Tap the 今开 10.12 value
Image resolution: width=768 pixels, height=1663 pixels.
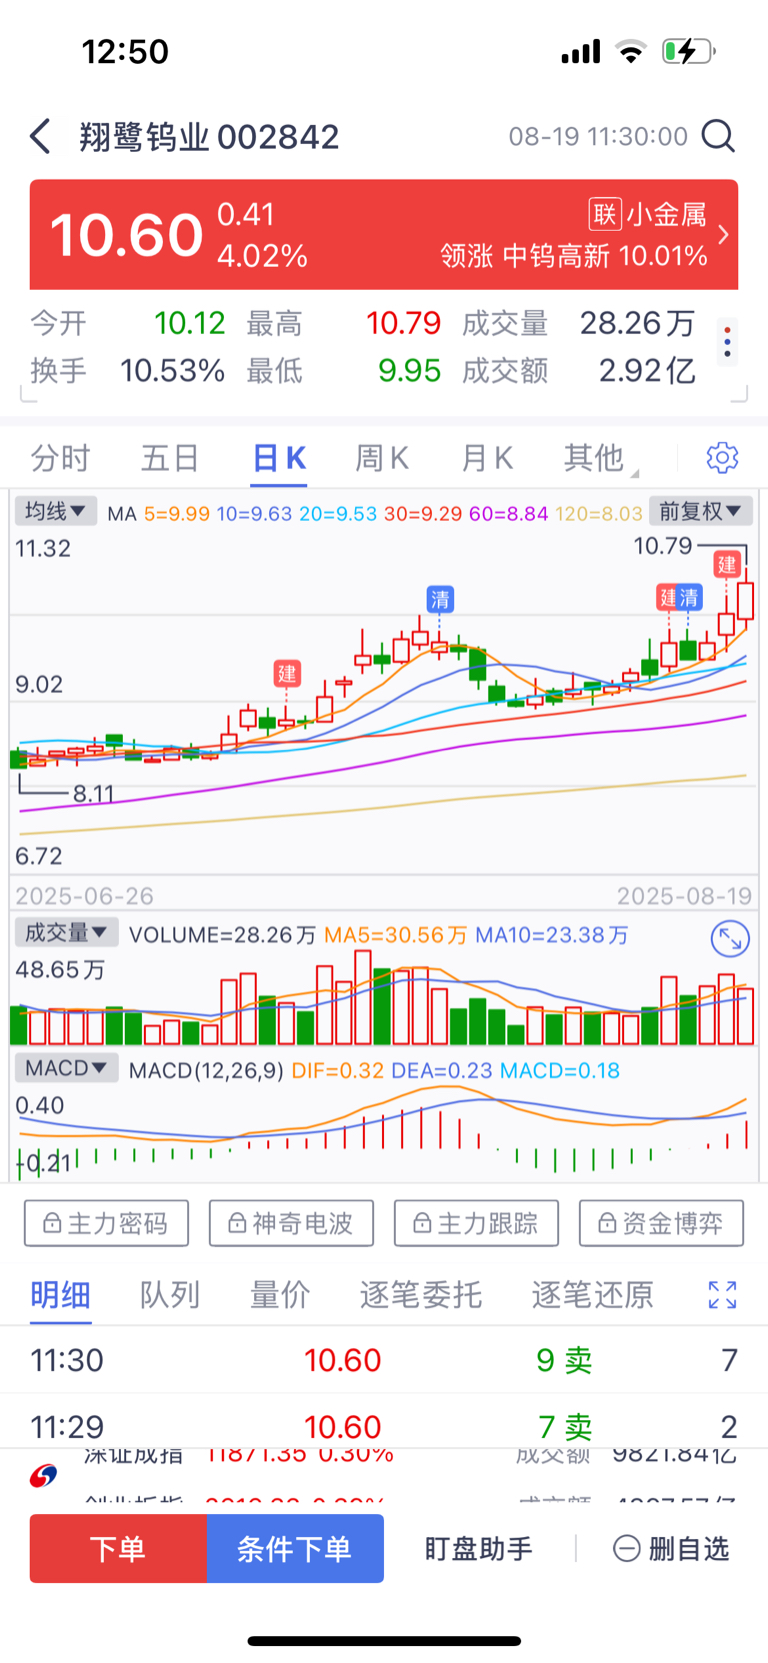coord(189,323)
